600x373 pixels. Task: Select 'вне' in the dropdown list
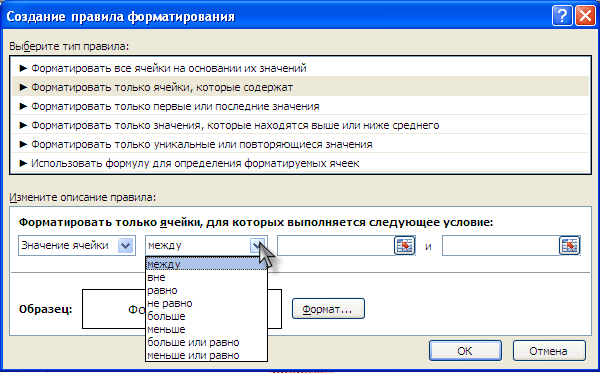206,277
